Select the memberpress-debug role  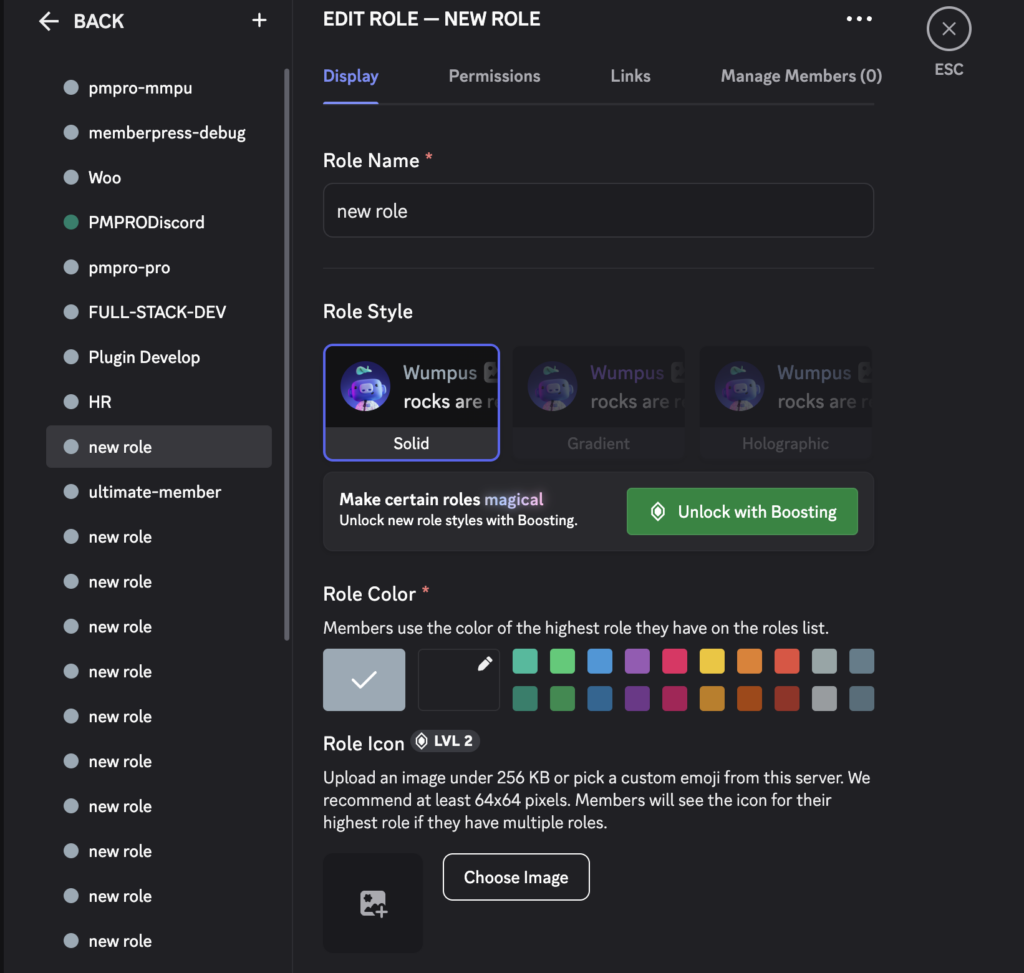click(159, 133)
